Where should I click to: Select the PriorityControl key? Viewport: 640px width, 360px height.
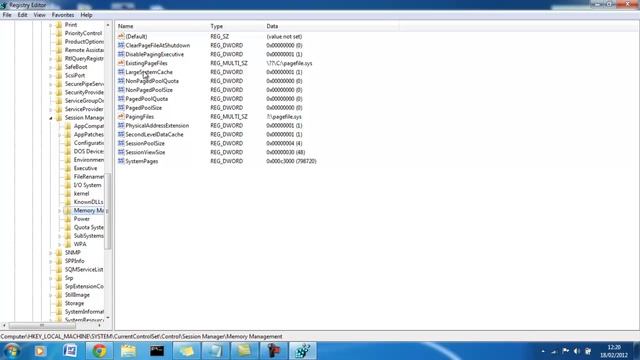tap(83, 33)
